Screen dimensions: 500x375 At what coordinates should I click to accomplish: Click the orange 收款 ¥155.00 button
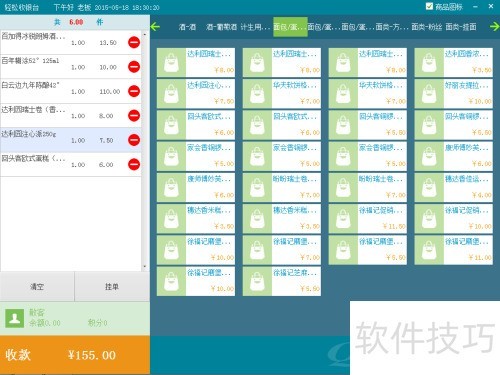(x=75, y=355)
